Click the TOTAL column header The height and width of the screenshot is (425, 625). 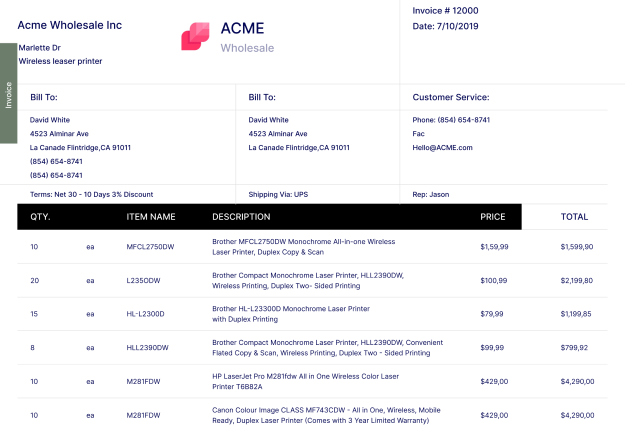click(x=574, y=216)
